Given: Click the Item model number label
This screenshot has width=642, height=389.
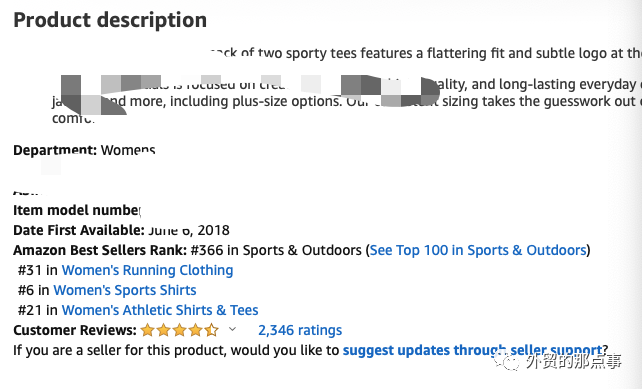Looking at the screenshot, I should point(77,210).
